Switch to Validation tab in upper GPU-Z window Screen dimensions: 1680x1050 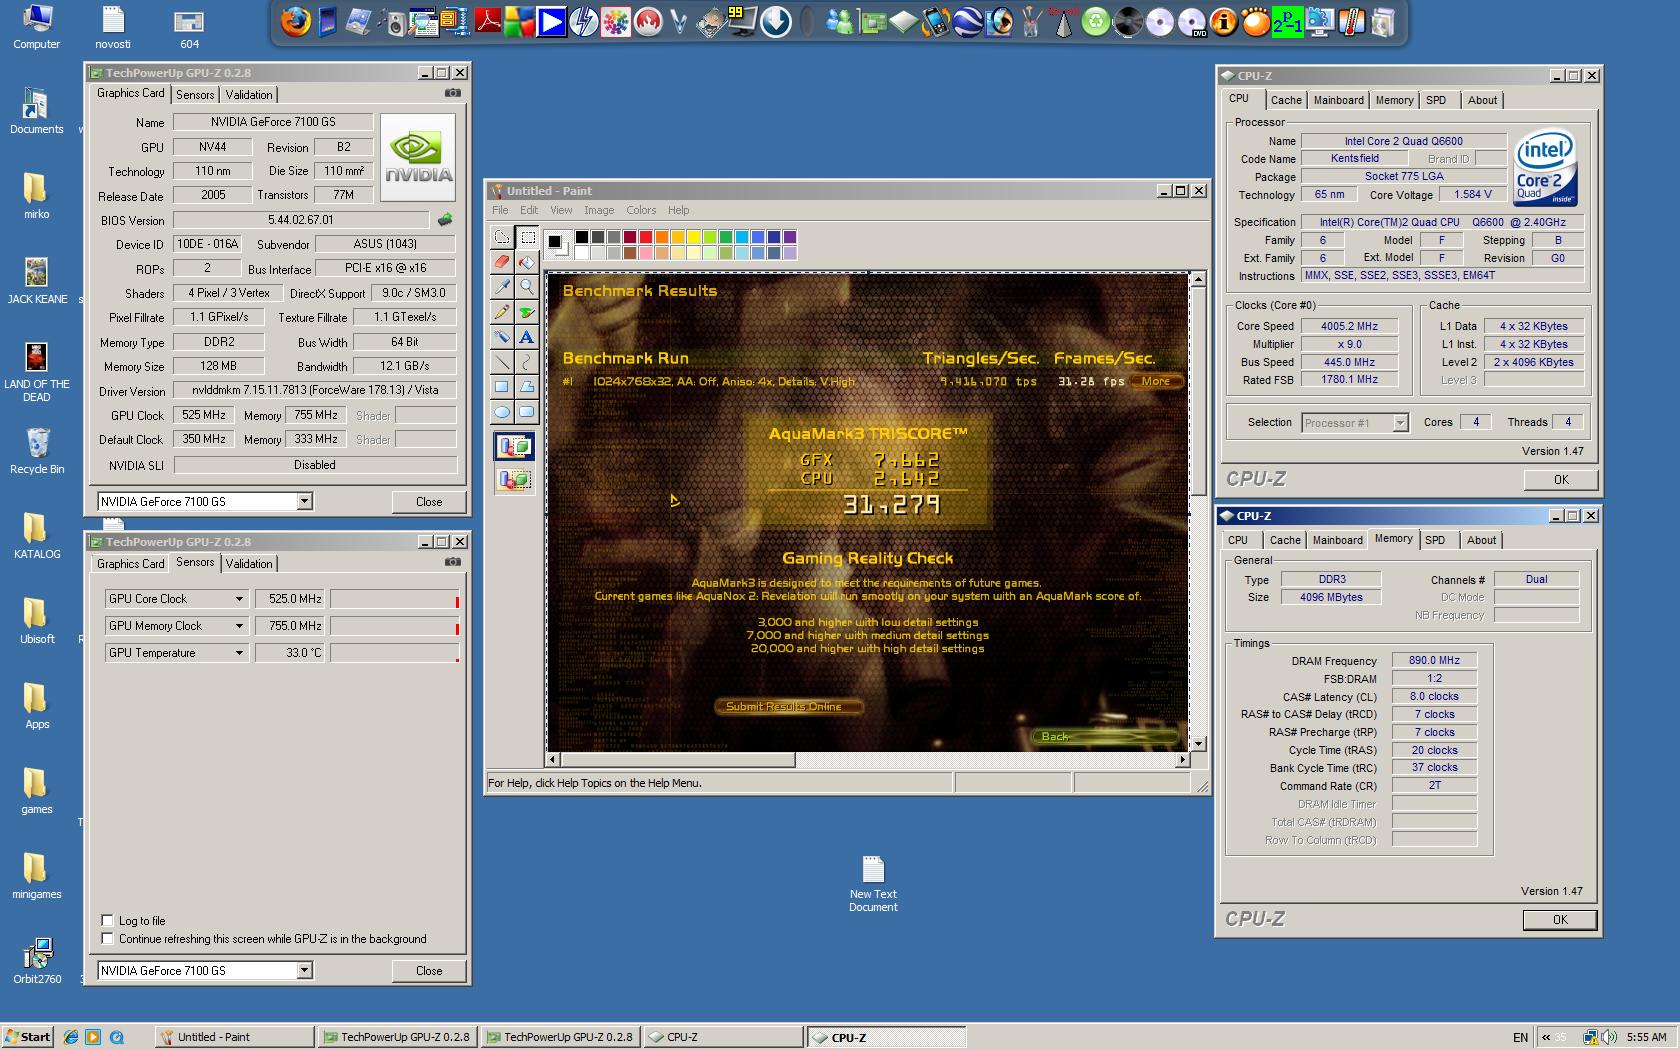pos(249,94)
